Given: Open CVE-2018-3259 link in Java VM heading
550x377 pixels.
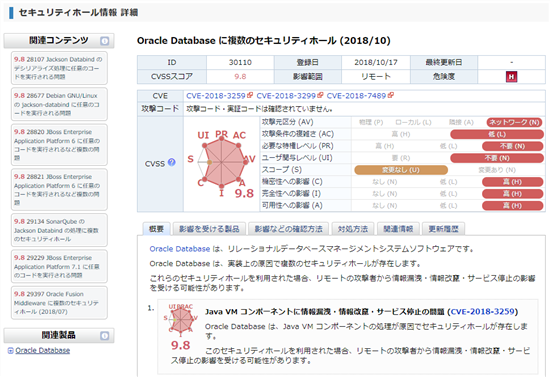Looking at the screenshot, I should click(482, 311).
